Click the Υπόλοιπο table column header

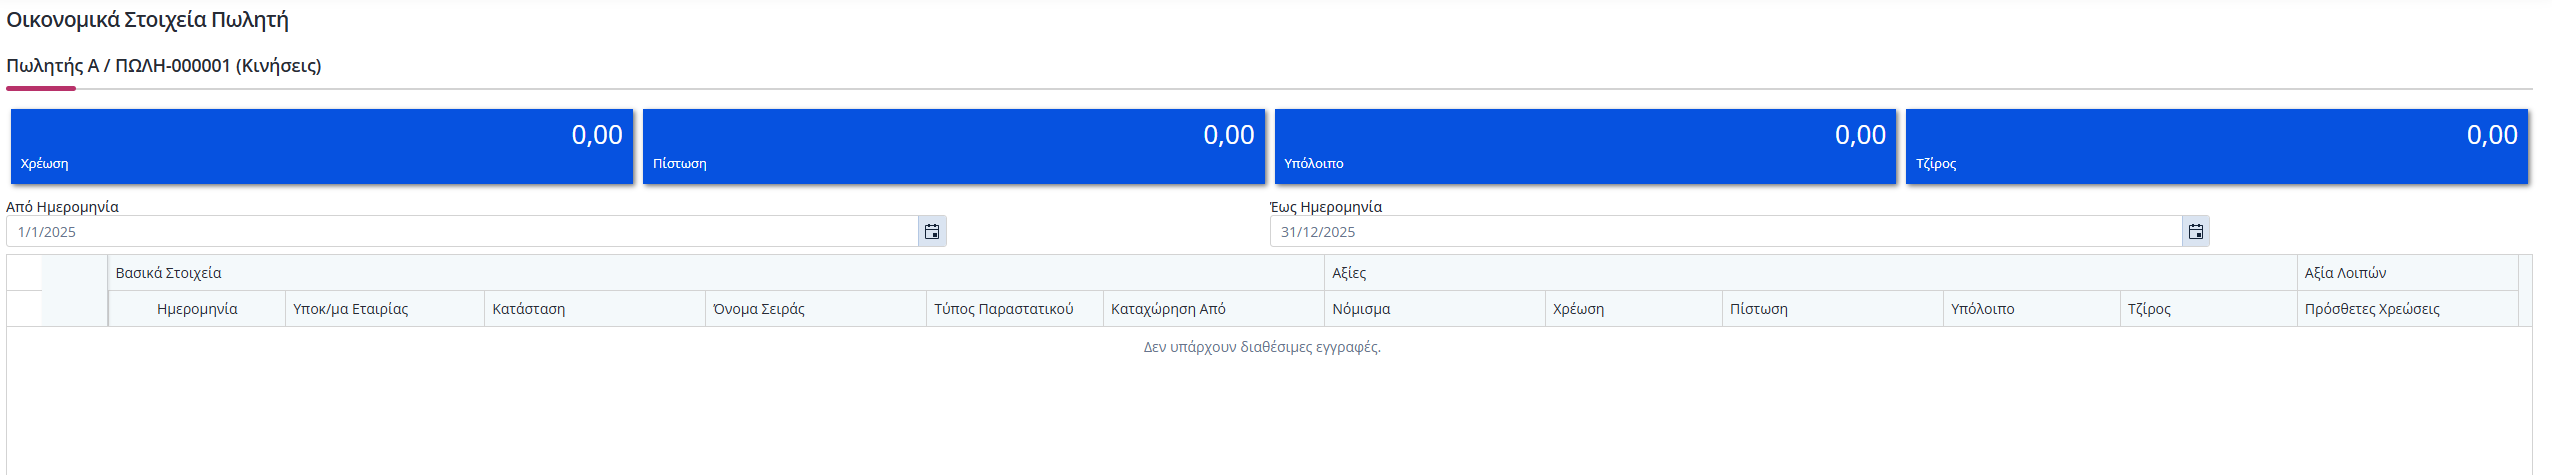coord(2032,309)
